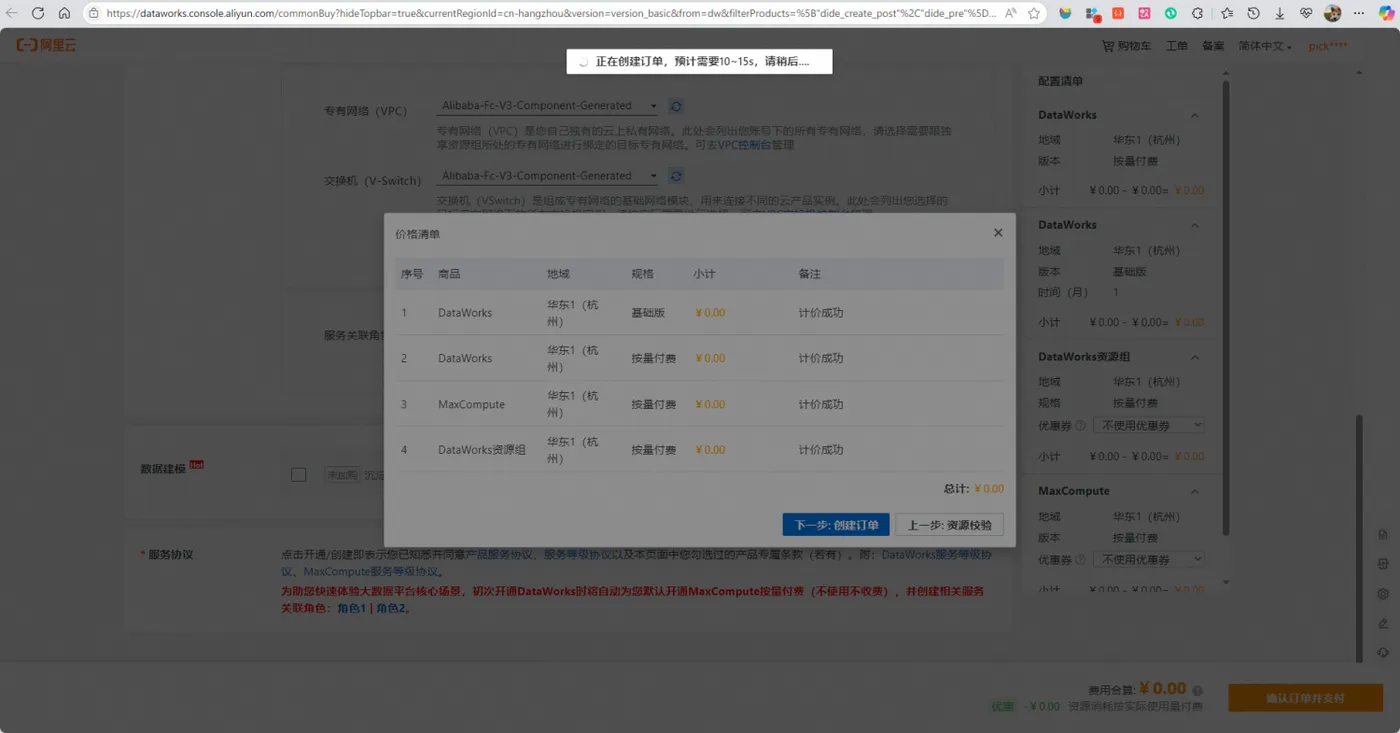The height and width of the screenshot is (733, 1400).
Task: Open the headset support icon in floating sidebar
Action: 1383,652
